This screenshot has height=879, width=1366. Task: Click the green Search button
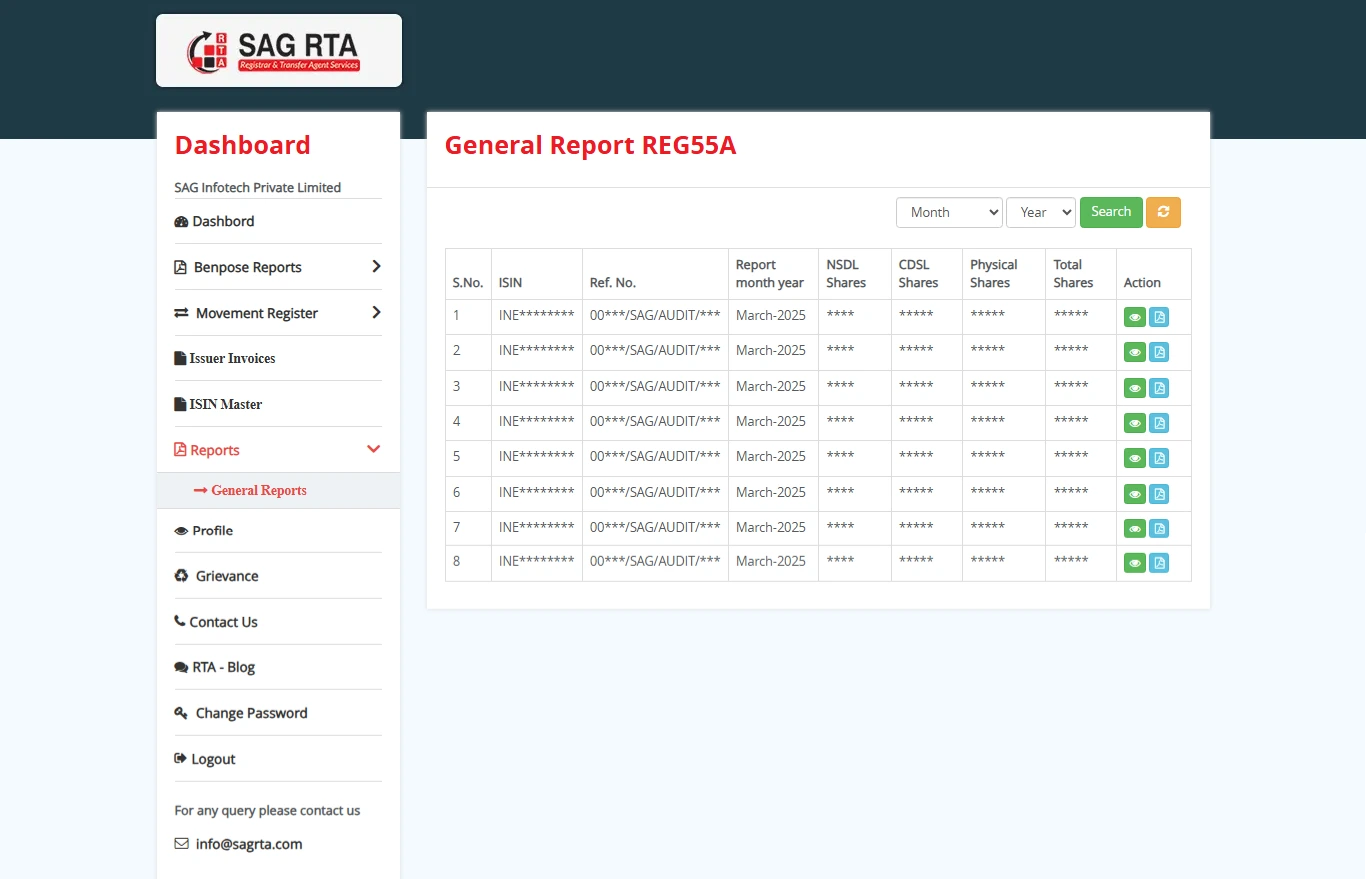pyautogui.click(x=1110, y=212)
